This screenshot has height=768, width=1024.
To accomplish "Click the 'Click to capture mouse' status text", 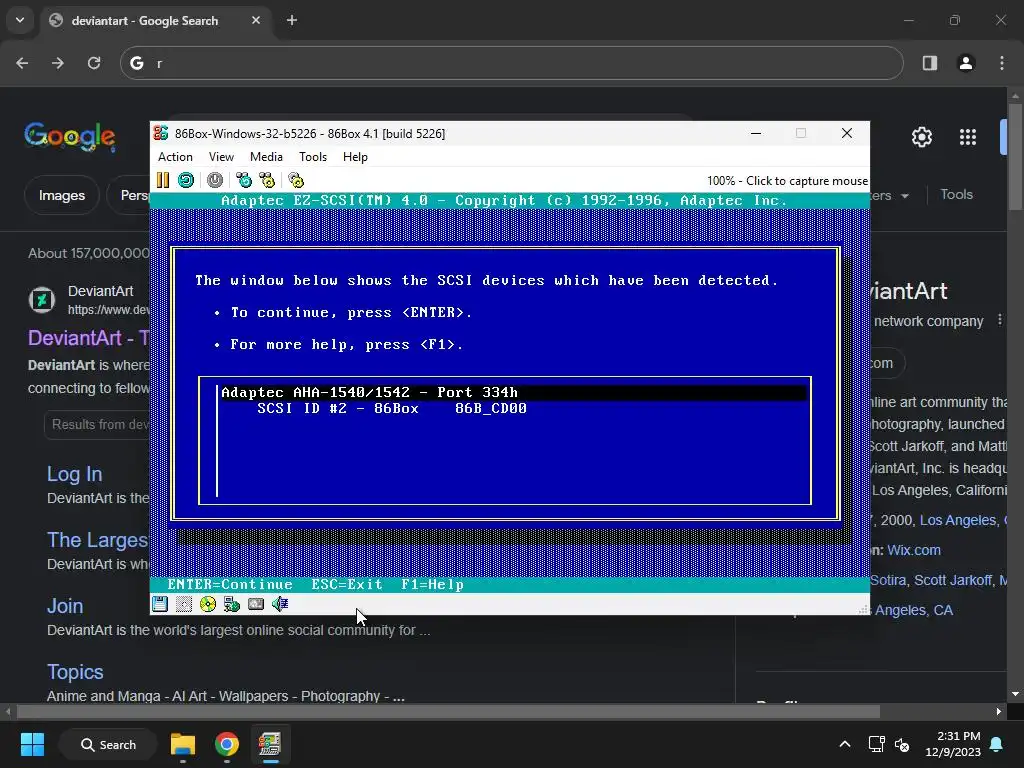I will 807,181.
